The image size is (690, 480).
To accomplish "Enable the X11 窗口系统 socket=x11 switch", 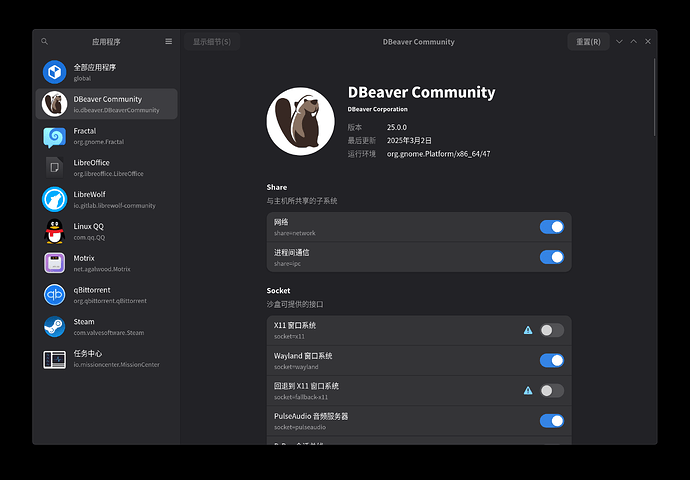I will [x=552, y=330].
